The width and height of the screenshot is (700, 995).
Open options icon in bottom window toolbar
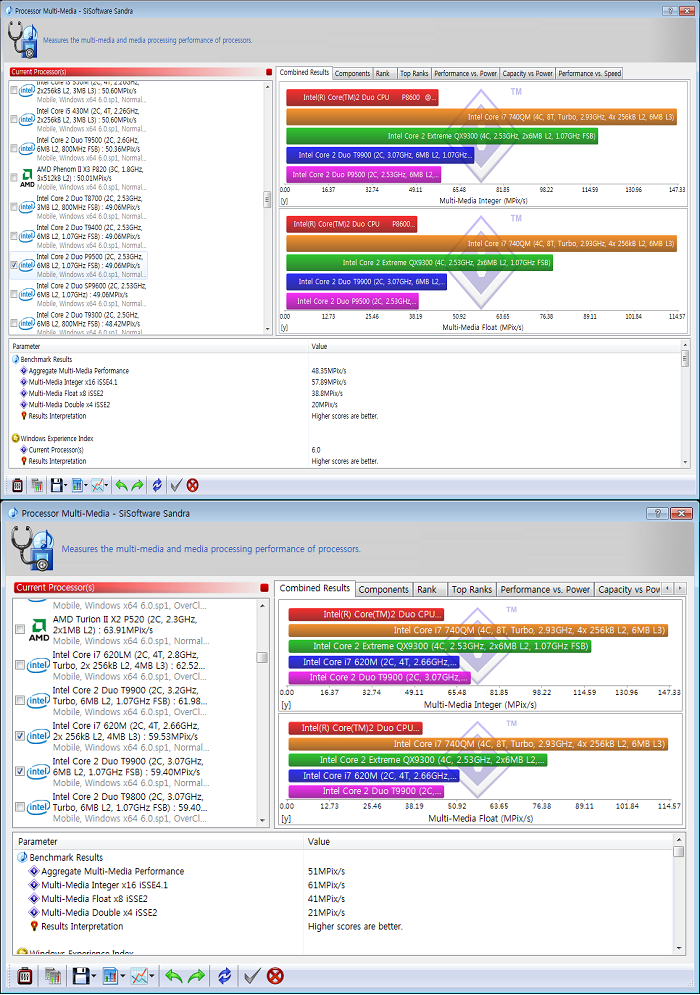point(25,975)
